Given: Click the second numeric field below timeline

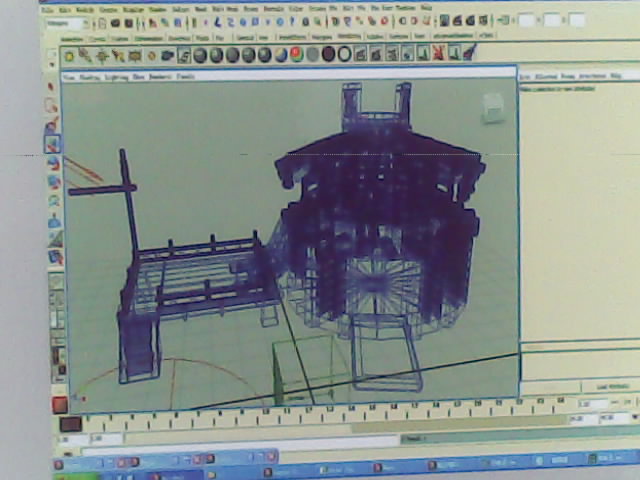Looking at the screenshot, I should click(x=106, y=440).
